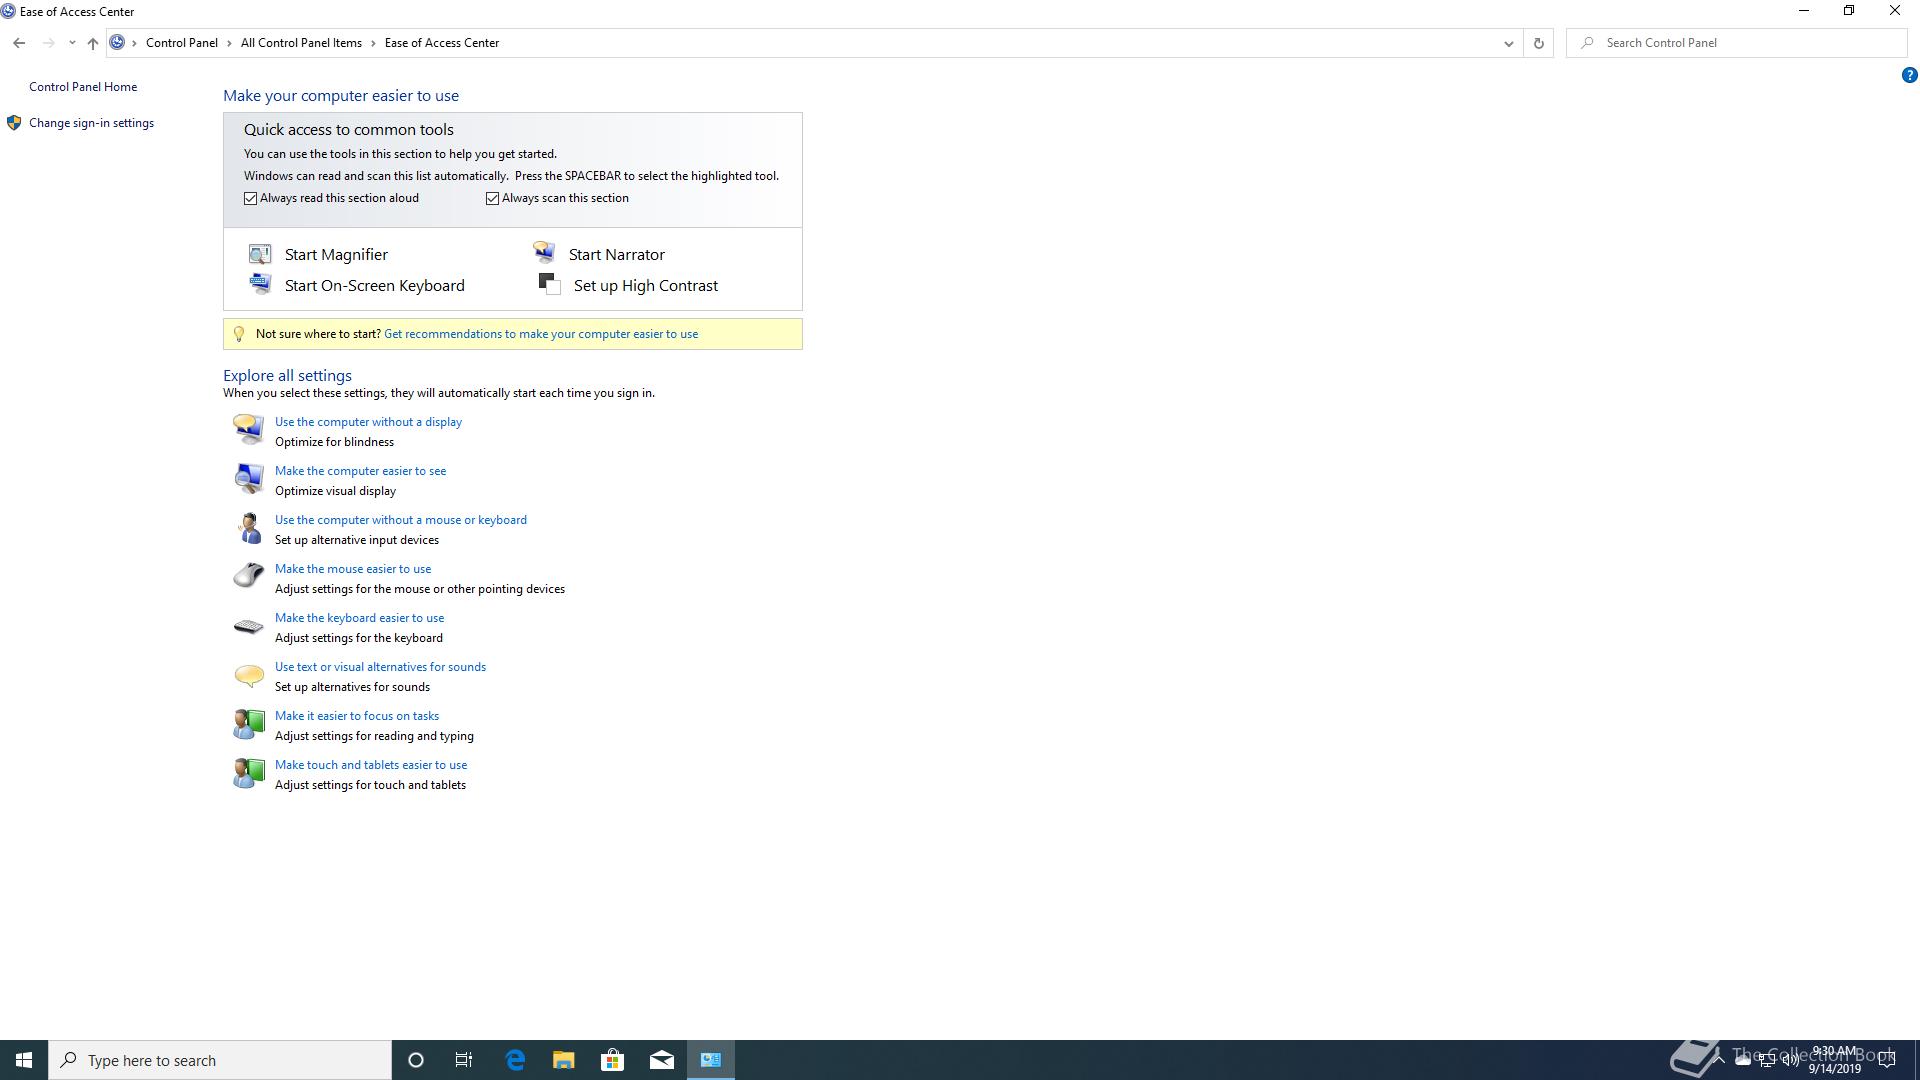Click the Refresh button in address bar
This screenshot has height=1080, width=1920.
[1538, 43]
